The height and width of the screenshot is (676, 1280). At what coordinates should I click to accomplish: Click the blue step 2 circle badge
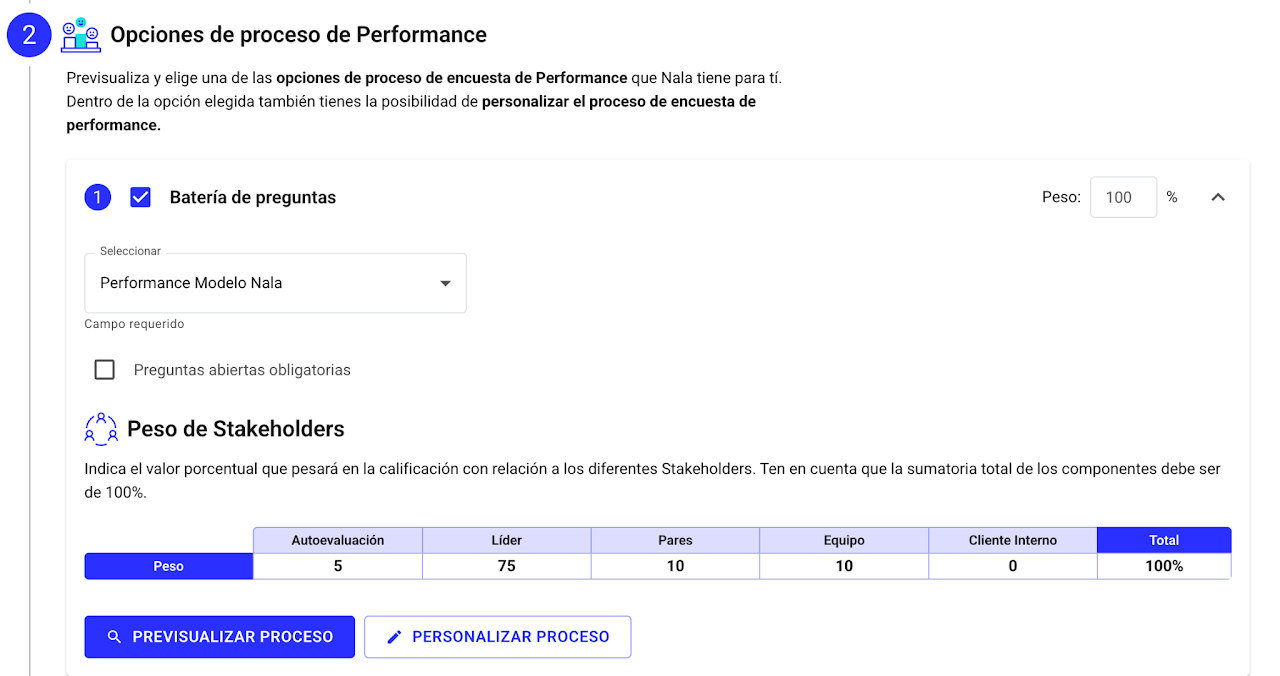[29, 35]
